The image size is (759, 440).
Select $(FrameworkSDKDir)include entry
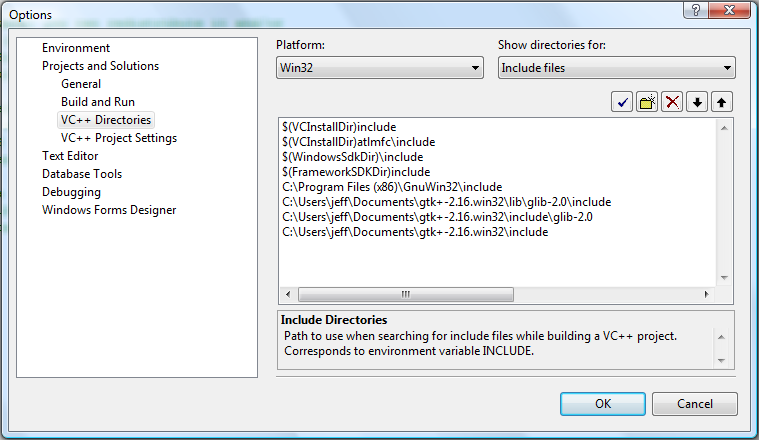pyautogui.click(x=356, y=172)
